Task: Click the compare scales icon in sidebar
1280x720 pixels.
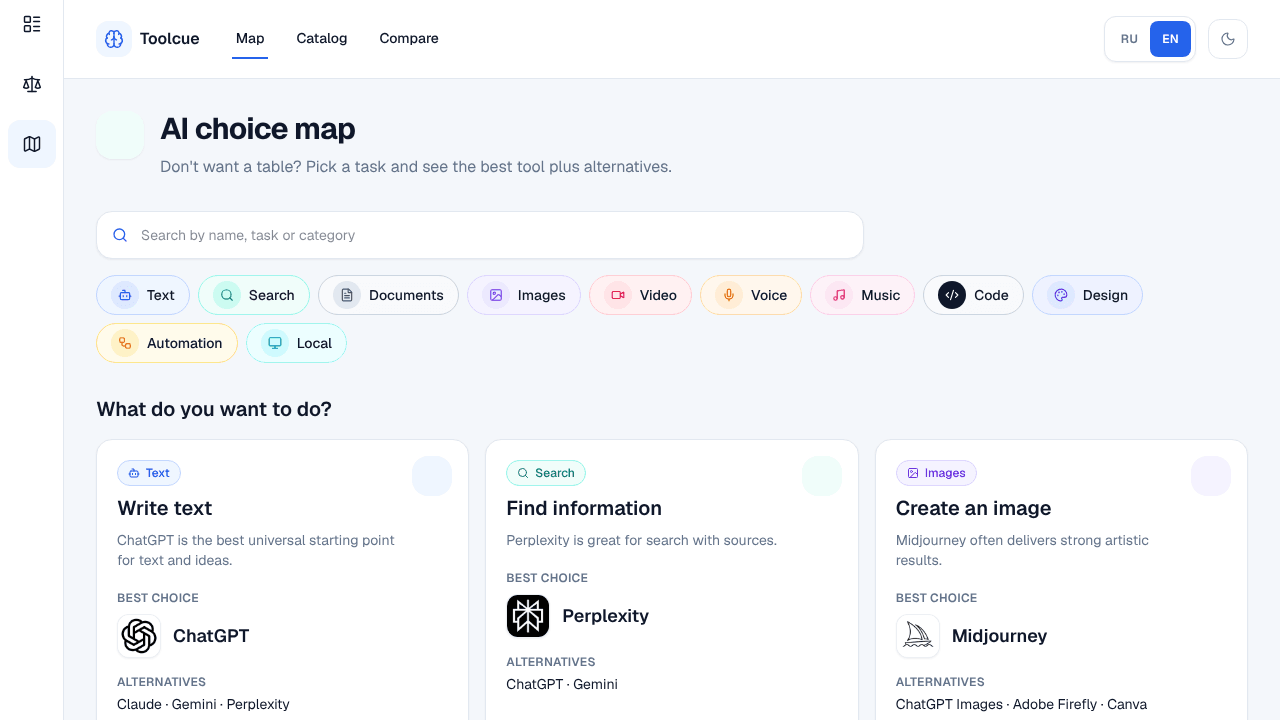Action: 32,84
